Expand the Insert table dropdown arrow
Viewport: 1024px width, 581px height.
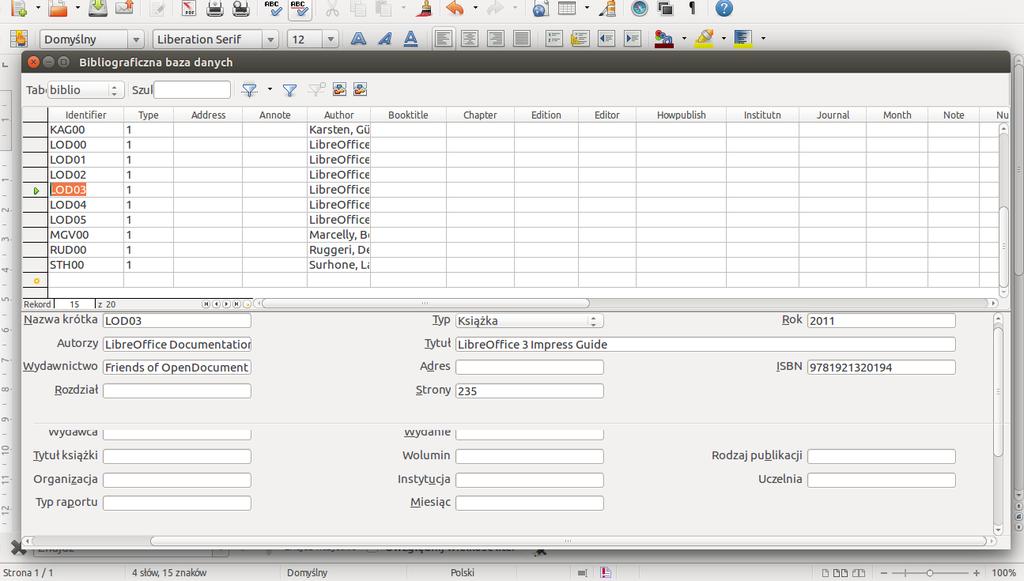click(586, 8)
